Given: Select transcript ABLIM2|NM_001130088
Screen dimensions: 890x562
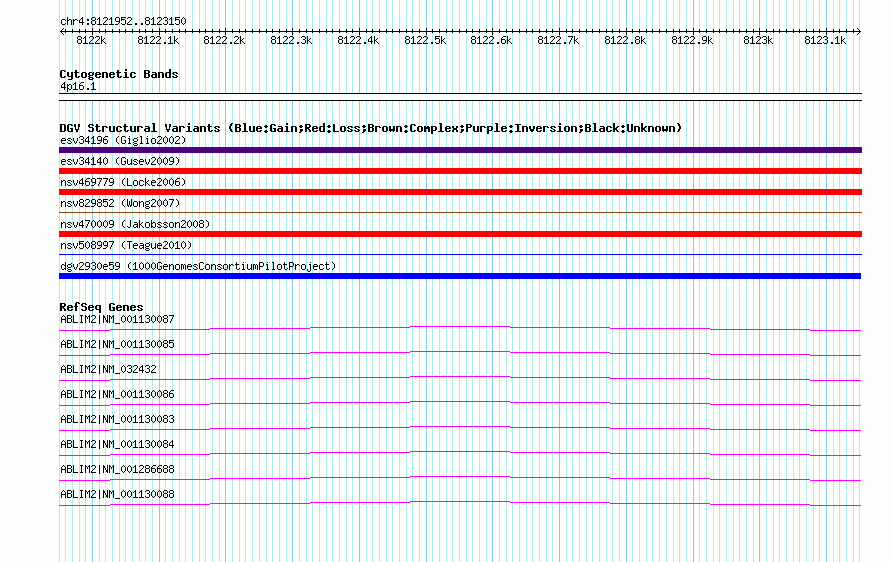Looking at the screenshot, I should click(x=117, y=494).
